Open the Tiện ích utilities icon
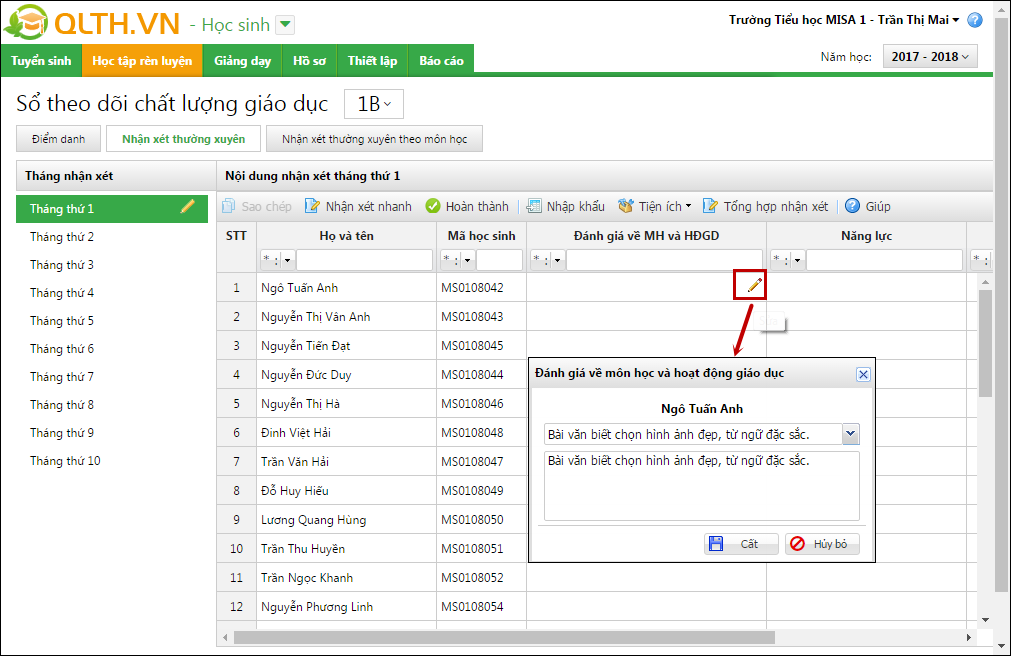Screen dimensions: 1011x656 point(625,206)
